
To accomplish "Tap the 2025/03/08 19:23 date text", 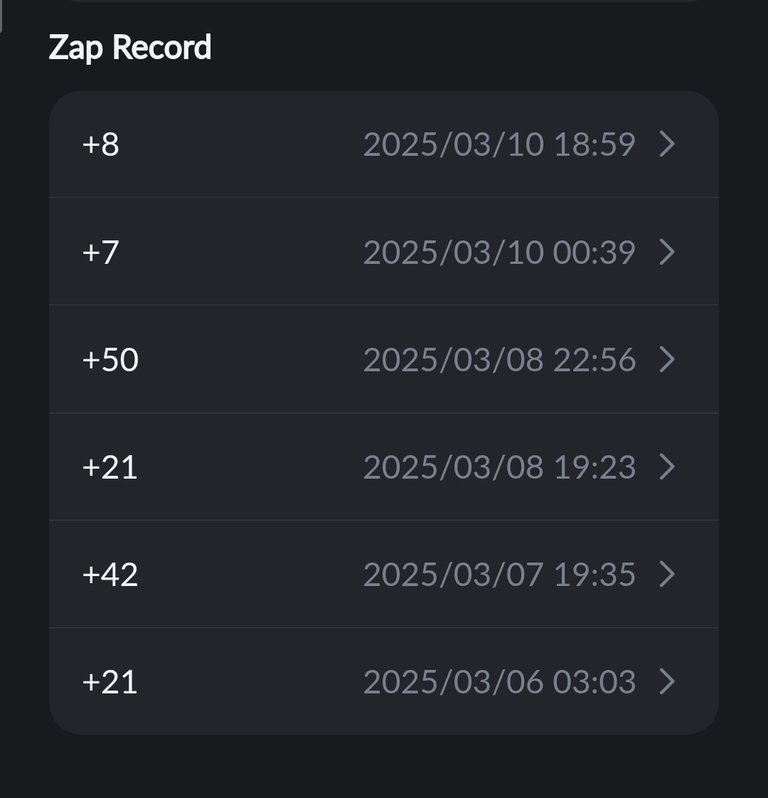I will [x=499, y=467].
